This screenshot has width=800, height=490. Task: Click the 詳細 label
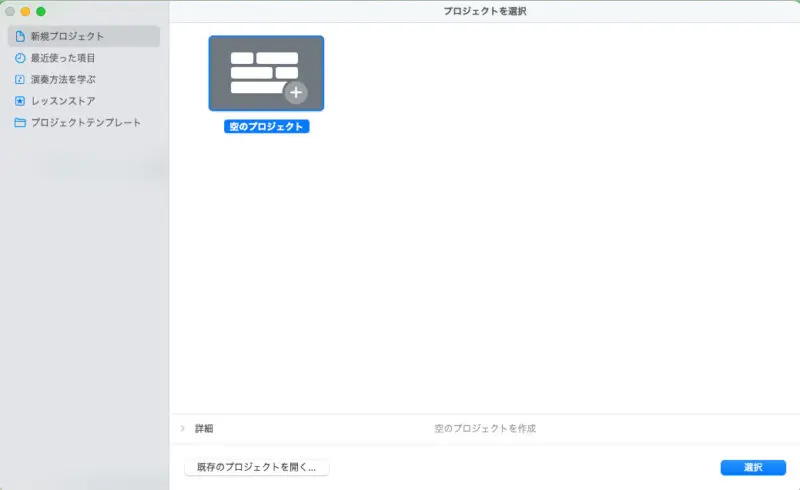tap(204, 428)
